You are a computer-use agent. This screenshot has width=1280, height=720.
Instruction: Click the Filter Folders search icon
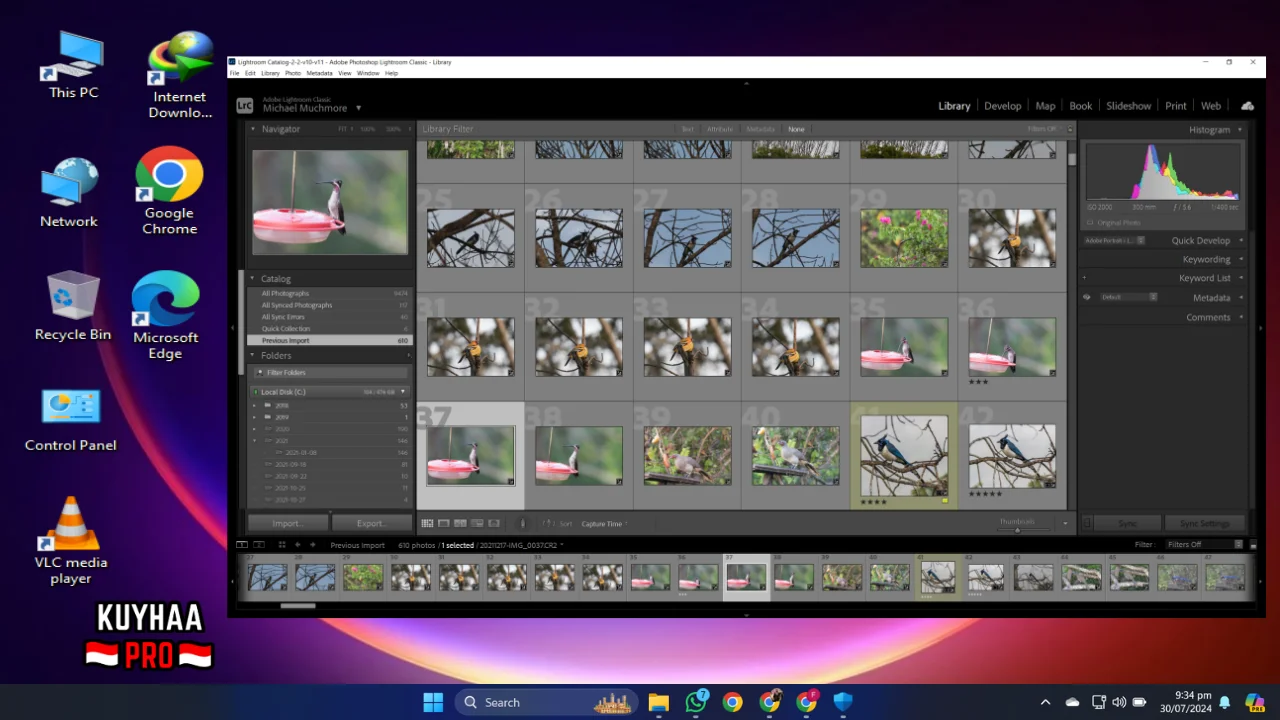click(260, 373)
